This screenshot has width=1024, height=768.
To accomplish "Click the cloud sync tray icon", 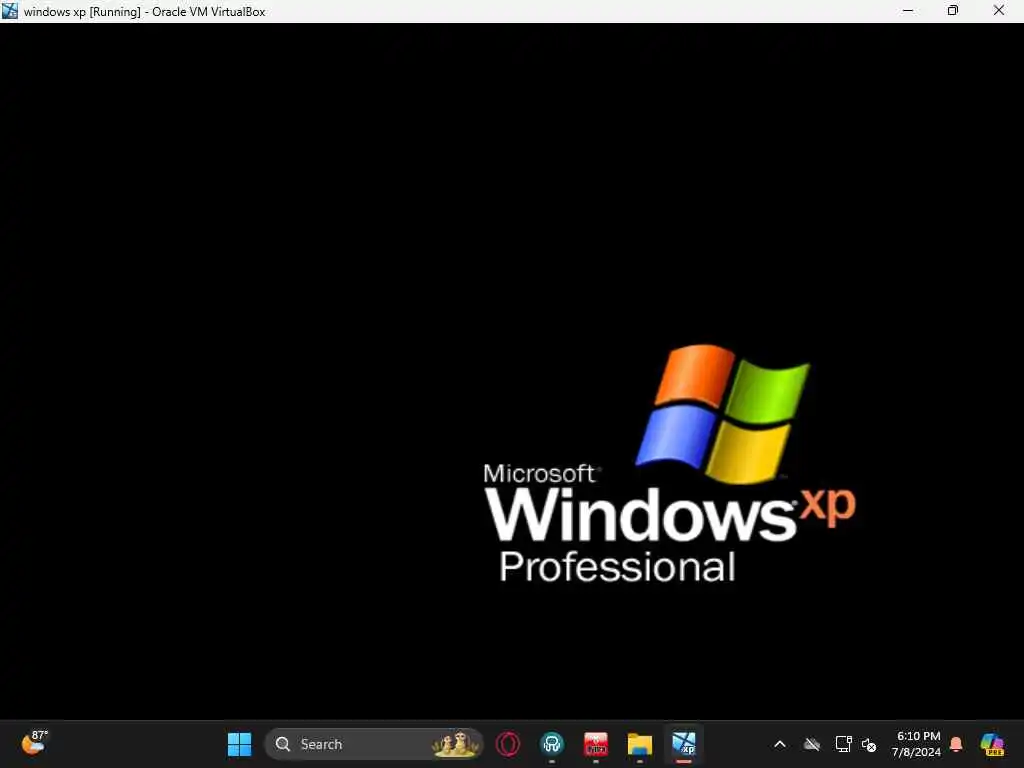I will (812, 744).
